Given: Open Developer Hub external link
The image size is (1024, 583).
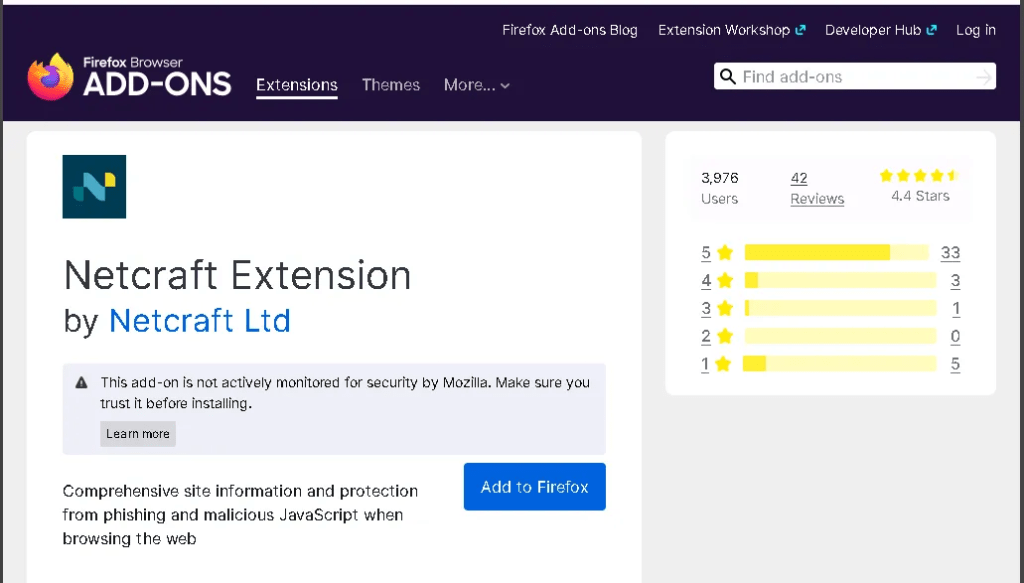Looking at the screenshot, I should [880, 30].
